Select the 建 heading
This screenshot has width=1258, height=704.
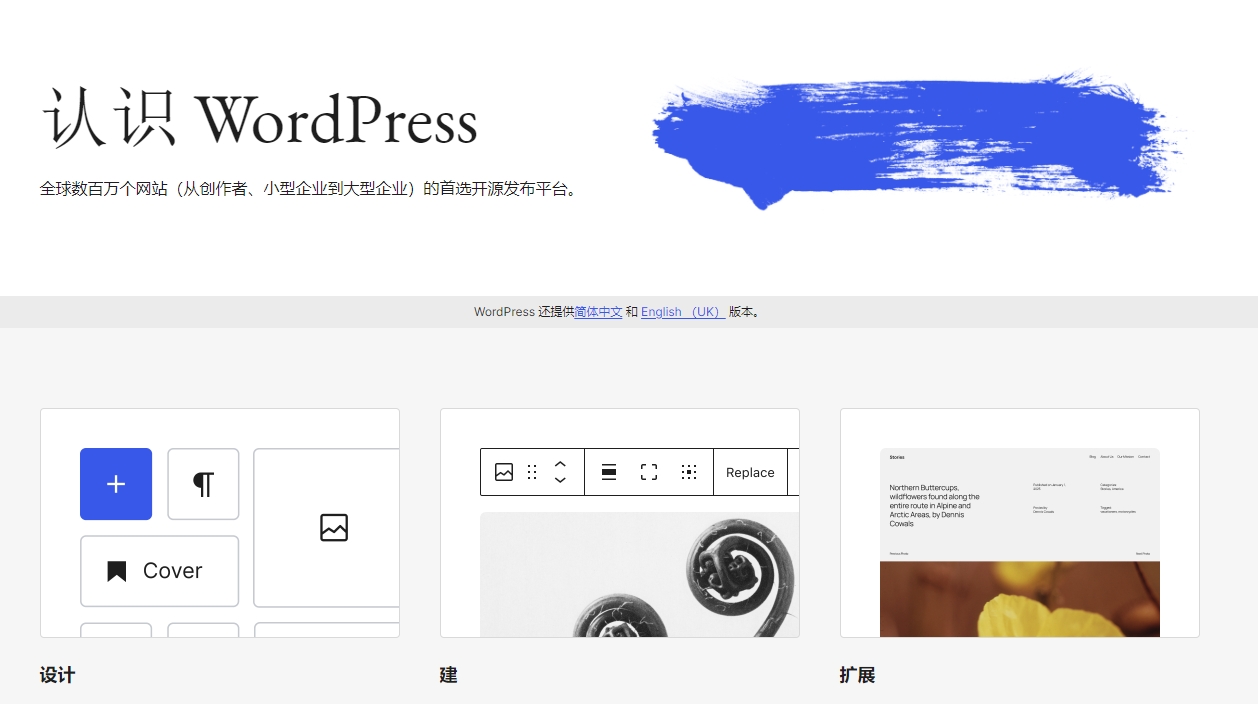pyautogui.click(x=449, y=675)
